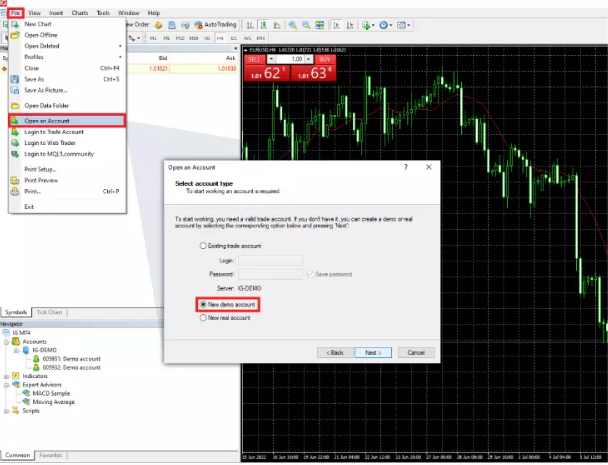Open the periods clock icon
608x465 pixels.
[x=383, y=25]
